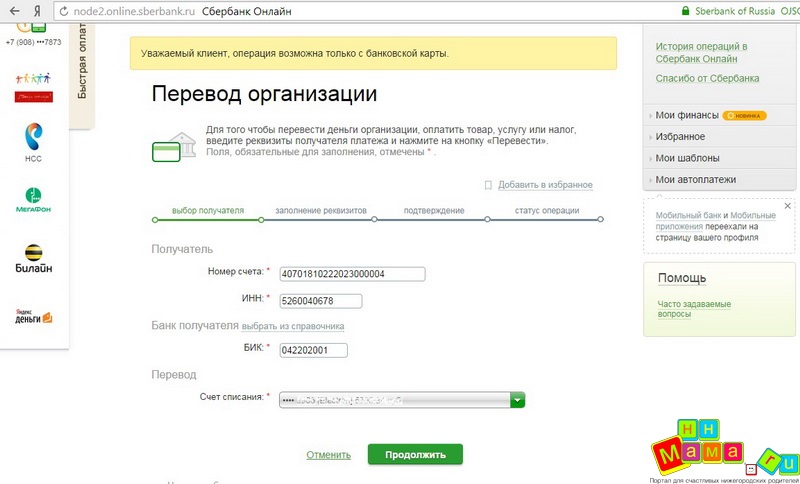Close the Мобильный банк notice with X
This screenshot has width=800, height=484.
(x=787, y=206)
